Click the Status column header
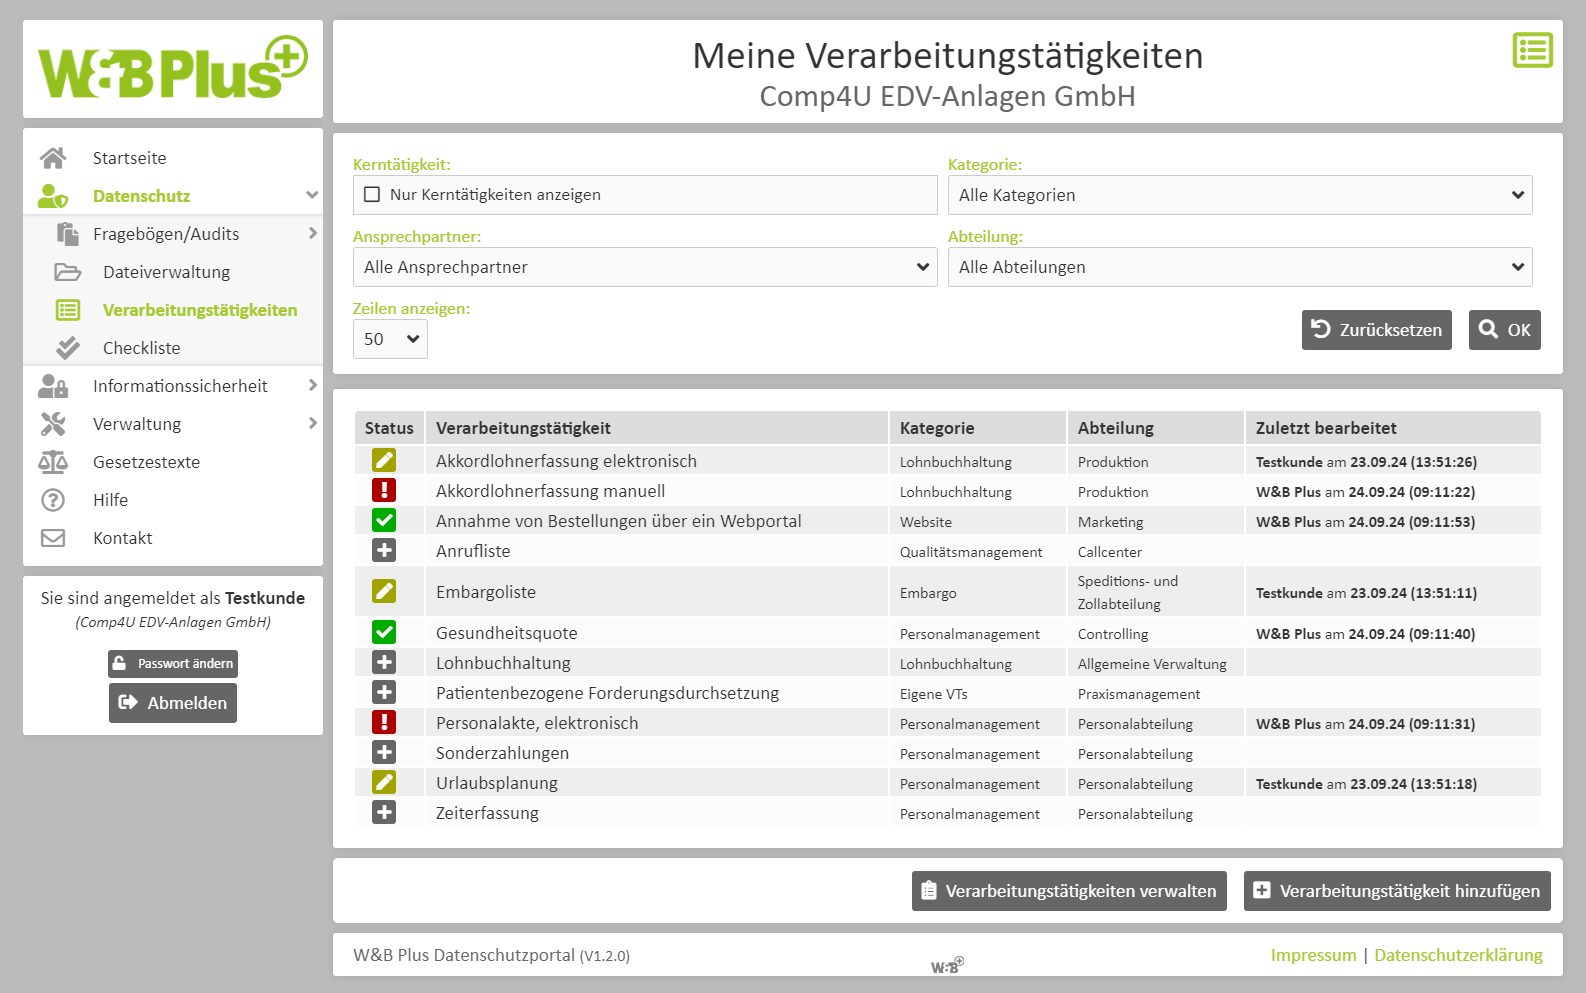 389,428
